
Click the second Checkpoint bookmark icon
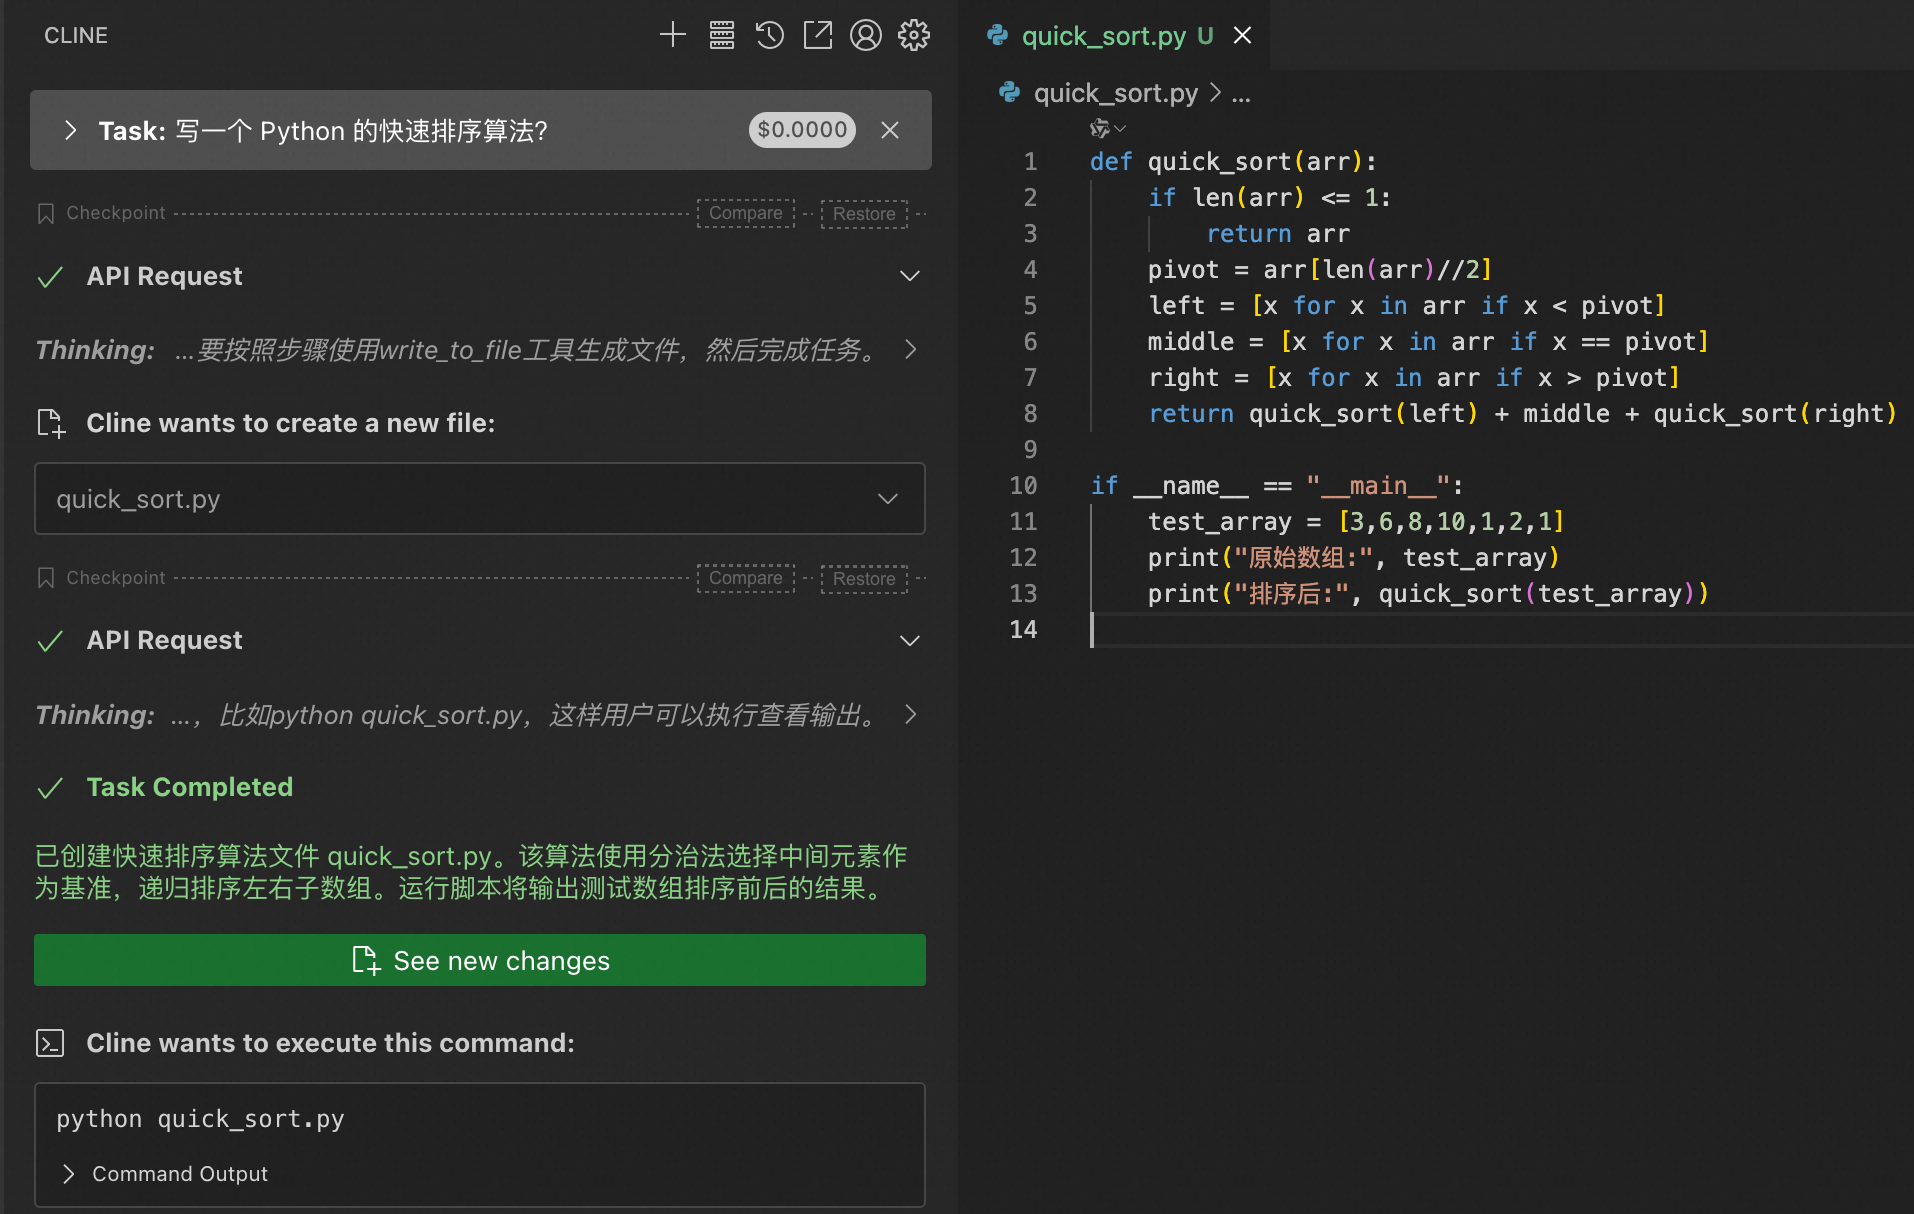click(45, 578)
